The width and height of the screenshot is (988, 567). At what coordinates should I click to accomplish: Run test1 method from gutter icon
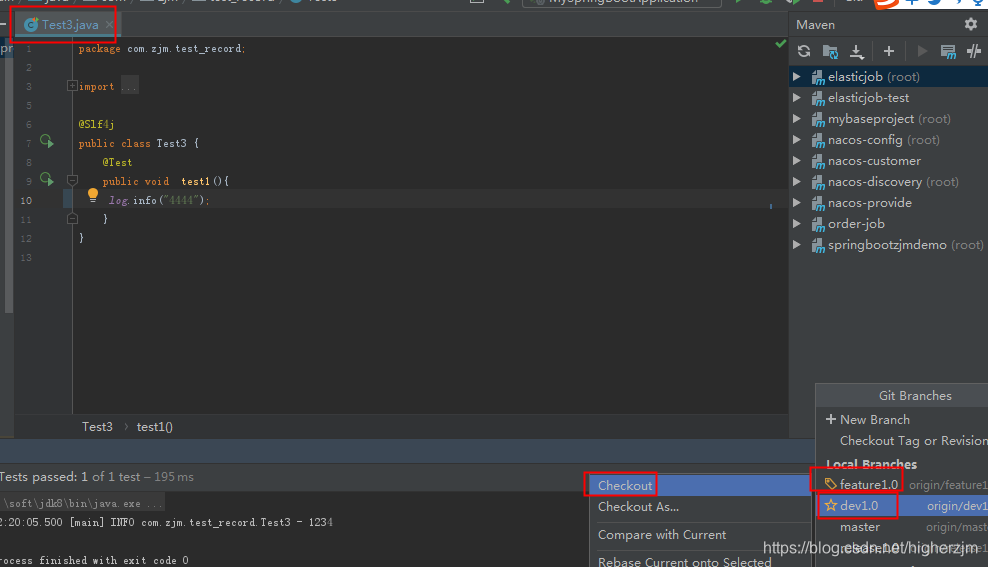pos(47,179)
